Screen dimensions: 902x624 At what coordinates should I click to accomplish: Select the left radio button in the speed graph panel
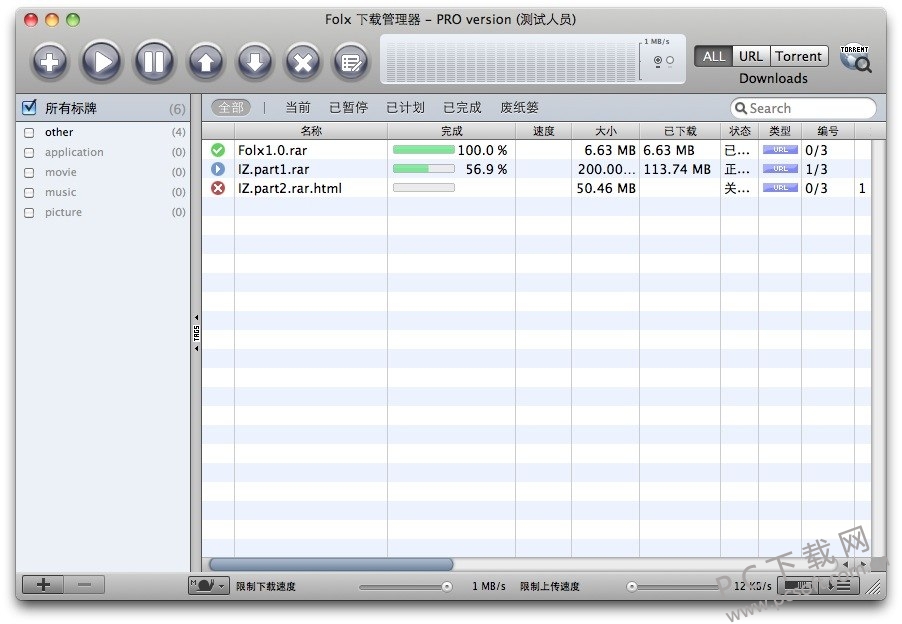(658, 60)
